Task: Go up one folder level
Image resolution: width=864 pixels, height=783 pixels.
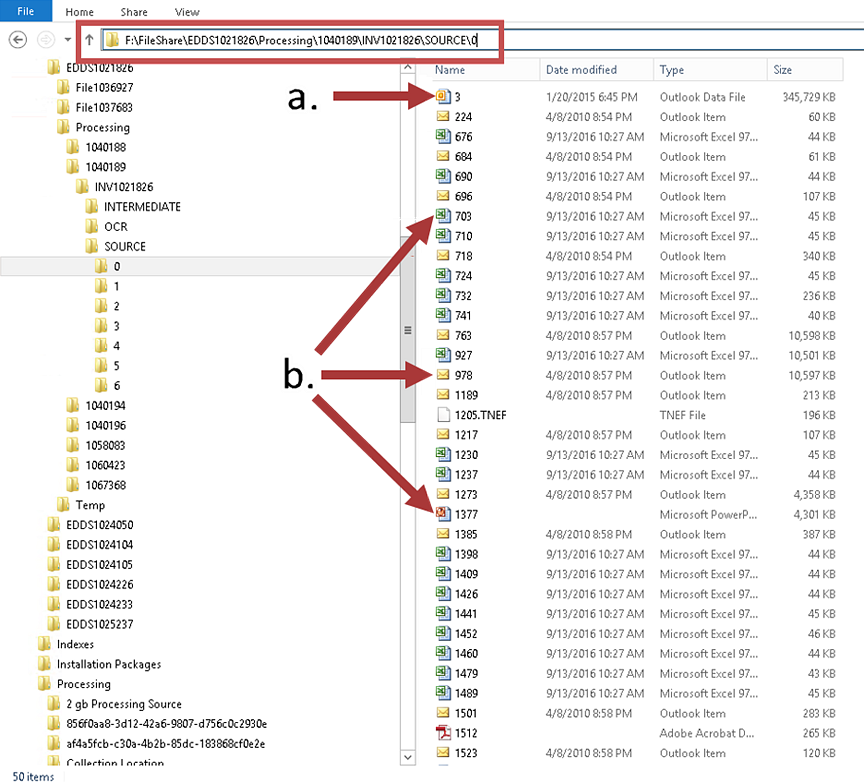Action: point(89,40)
